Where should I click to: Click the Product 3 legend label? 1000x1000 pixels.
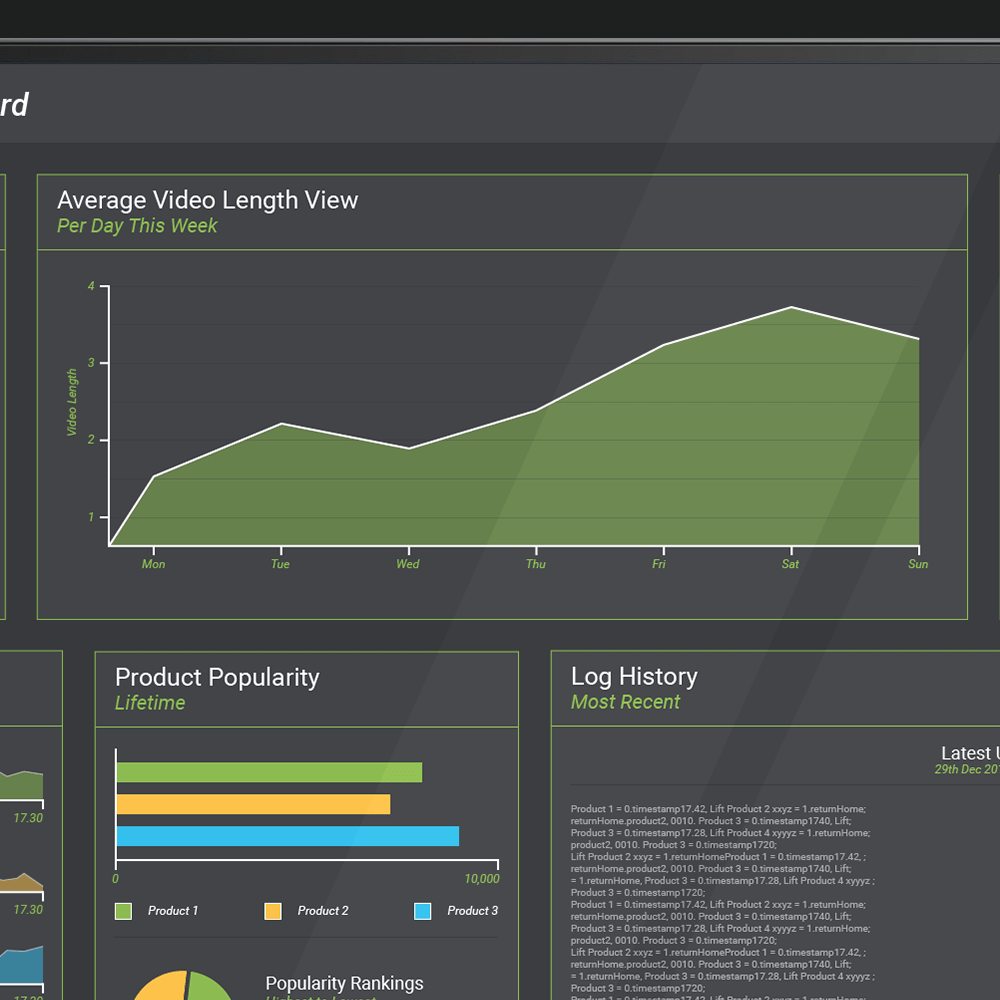(473, 911)
